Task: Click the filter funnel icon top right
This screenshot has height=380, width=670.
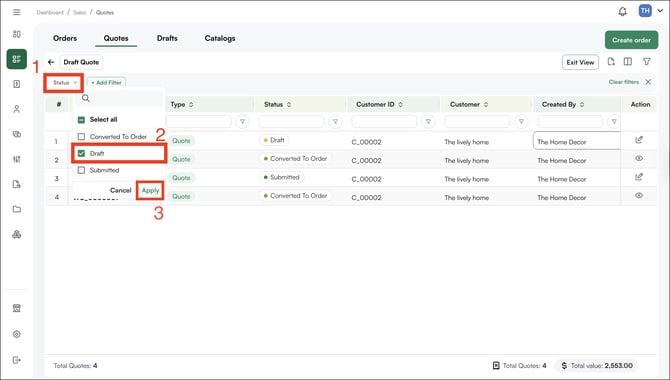Action: [646, 62]
